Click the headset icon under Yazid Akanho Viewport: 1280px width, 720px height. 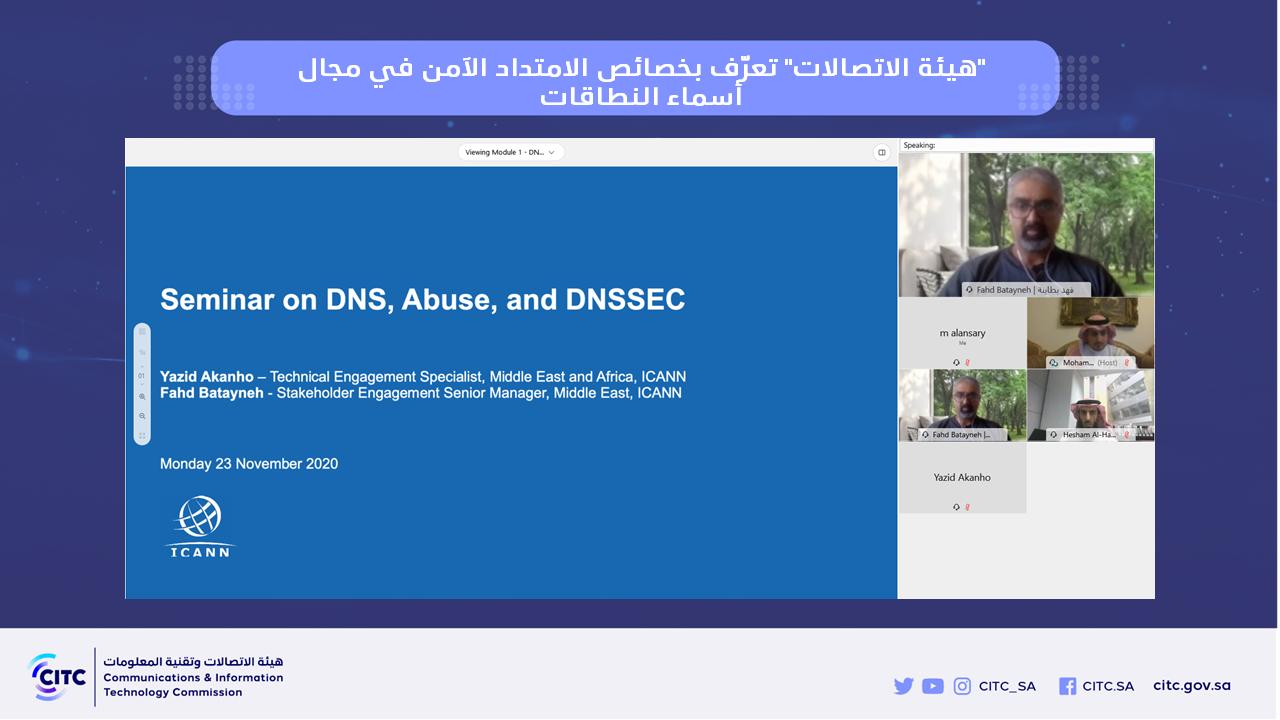tap(956, 507)
